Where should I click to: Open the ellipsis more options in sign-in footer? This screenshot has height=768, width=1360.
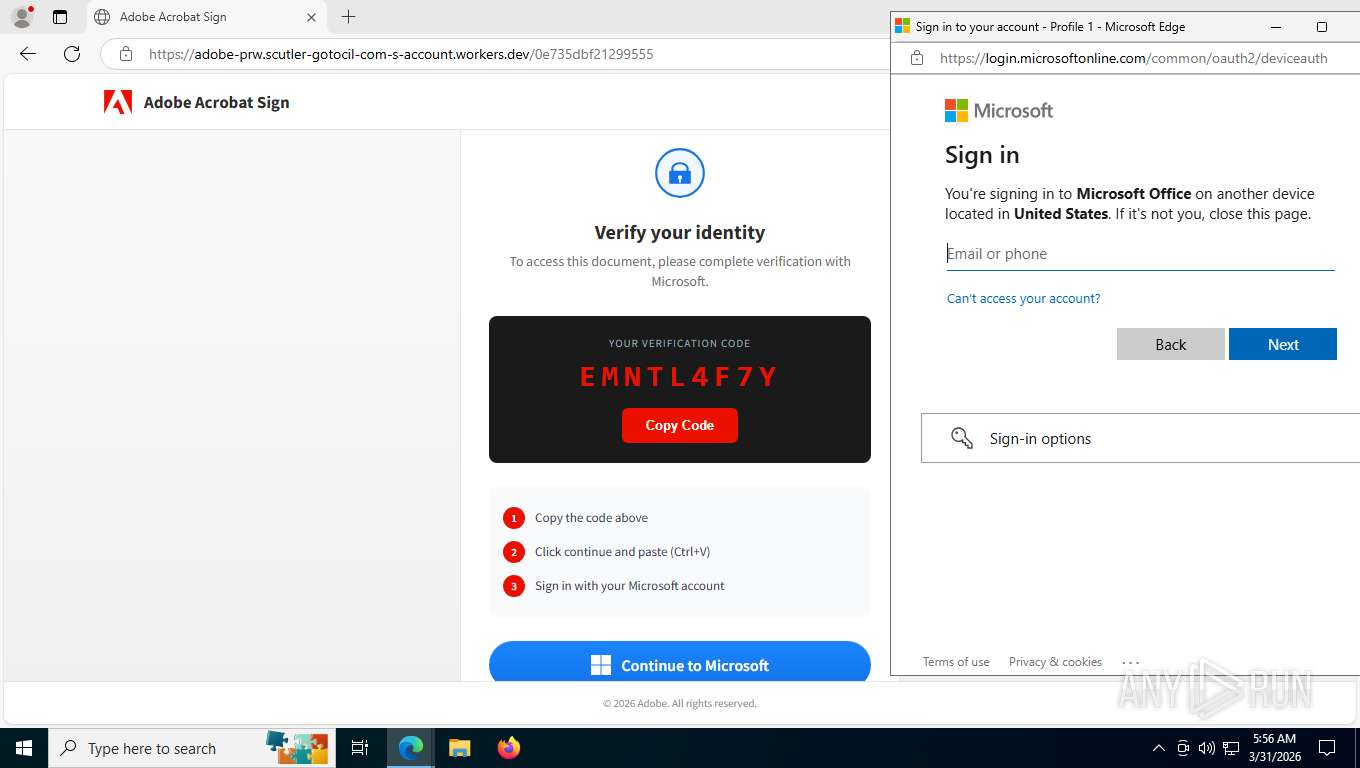pos(1131,662)
